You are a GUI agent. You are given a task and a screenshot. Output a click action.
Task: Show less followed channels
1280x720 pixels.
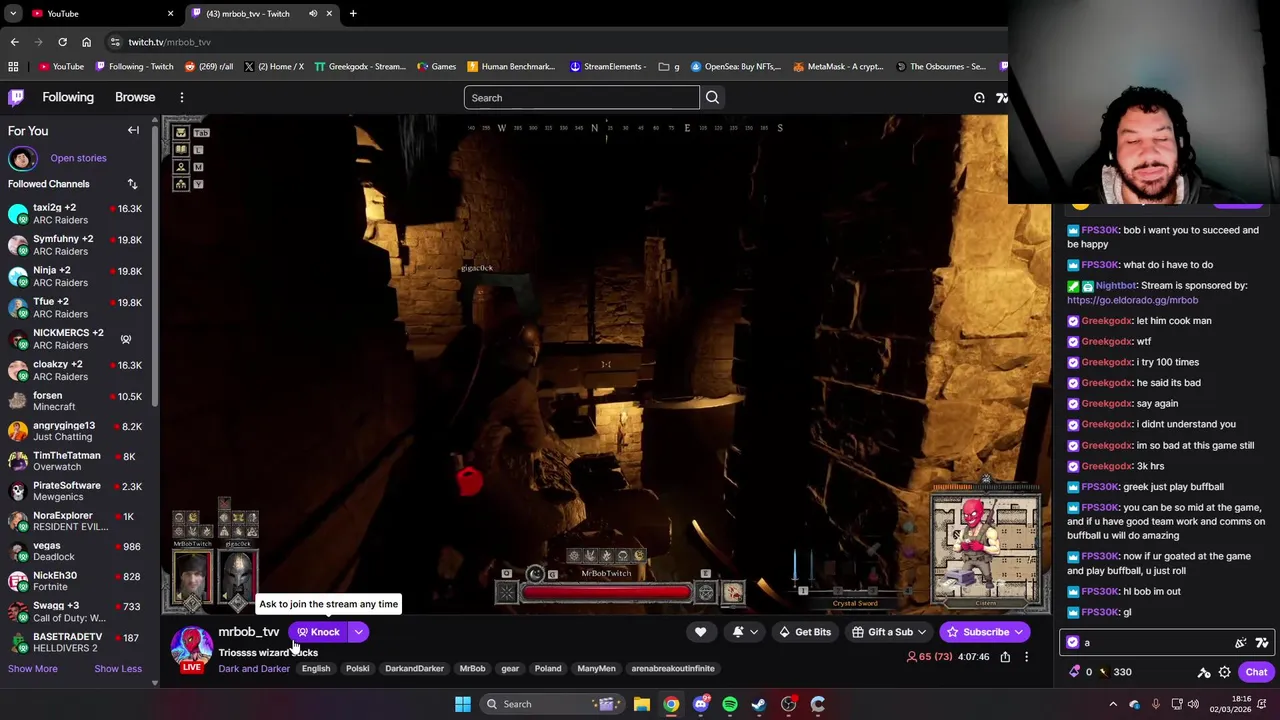pyautogui.click(x=118, y=669)
